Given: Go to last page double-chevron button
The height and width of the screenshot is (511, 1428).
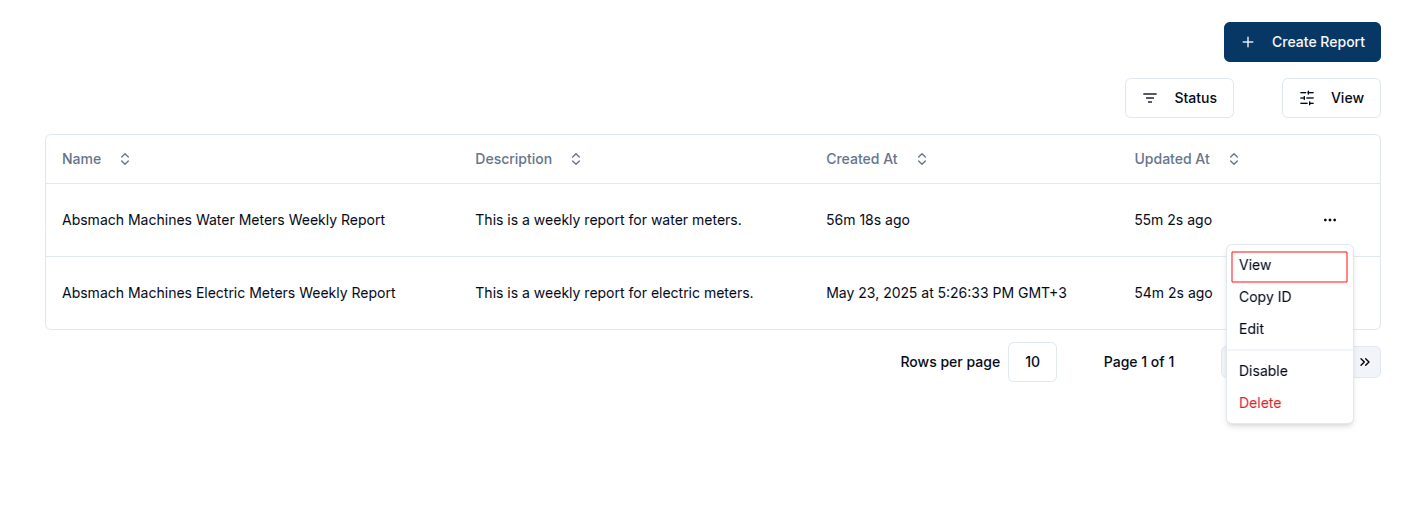Looking at the screenshot, I should point(1365,362).
